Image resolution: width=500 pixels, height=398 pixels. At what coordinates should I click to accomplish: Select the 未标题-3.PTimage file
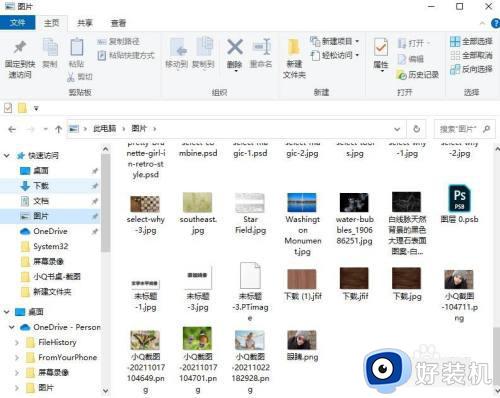tap(250, 292)
